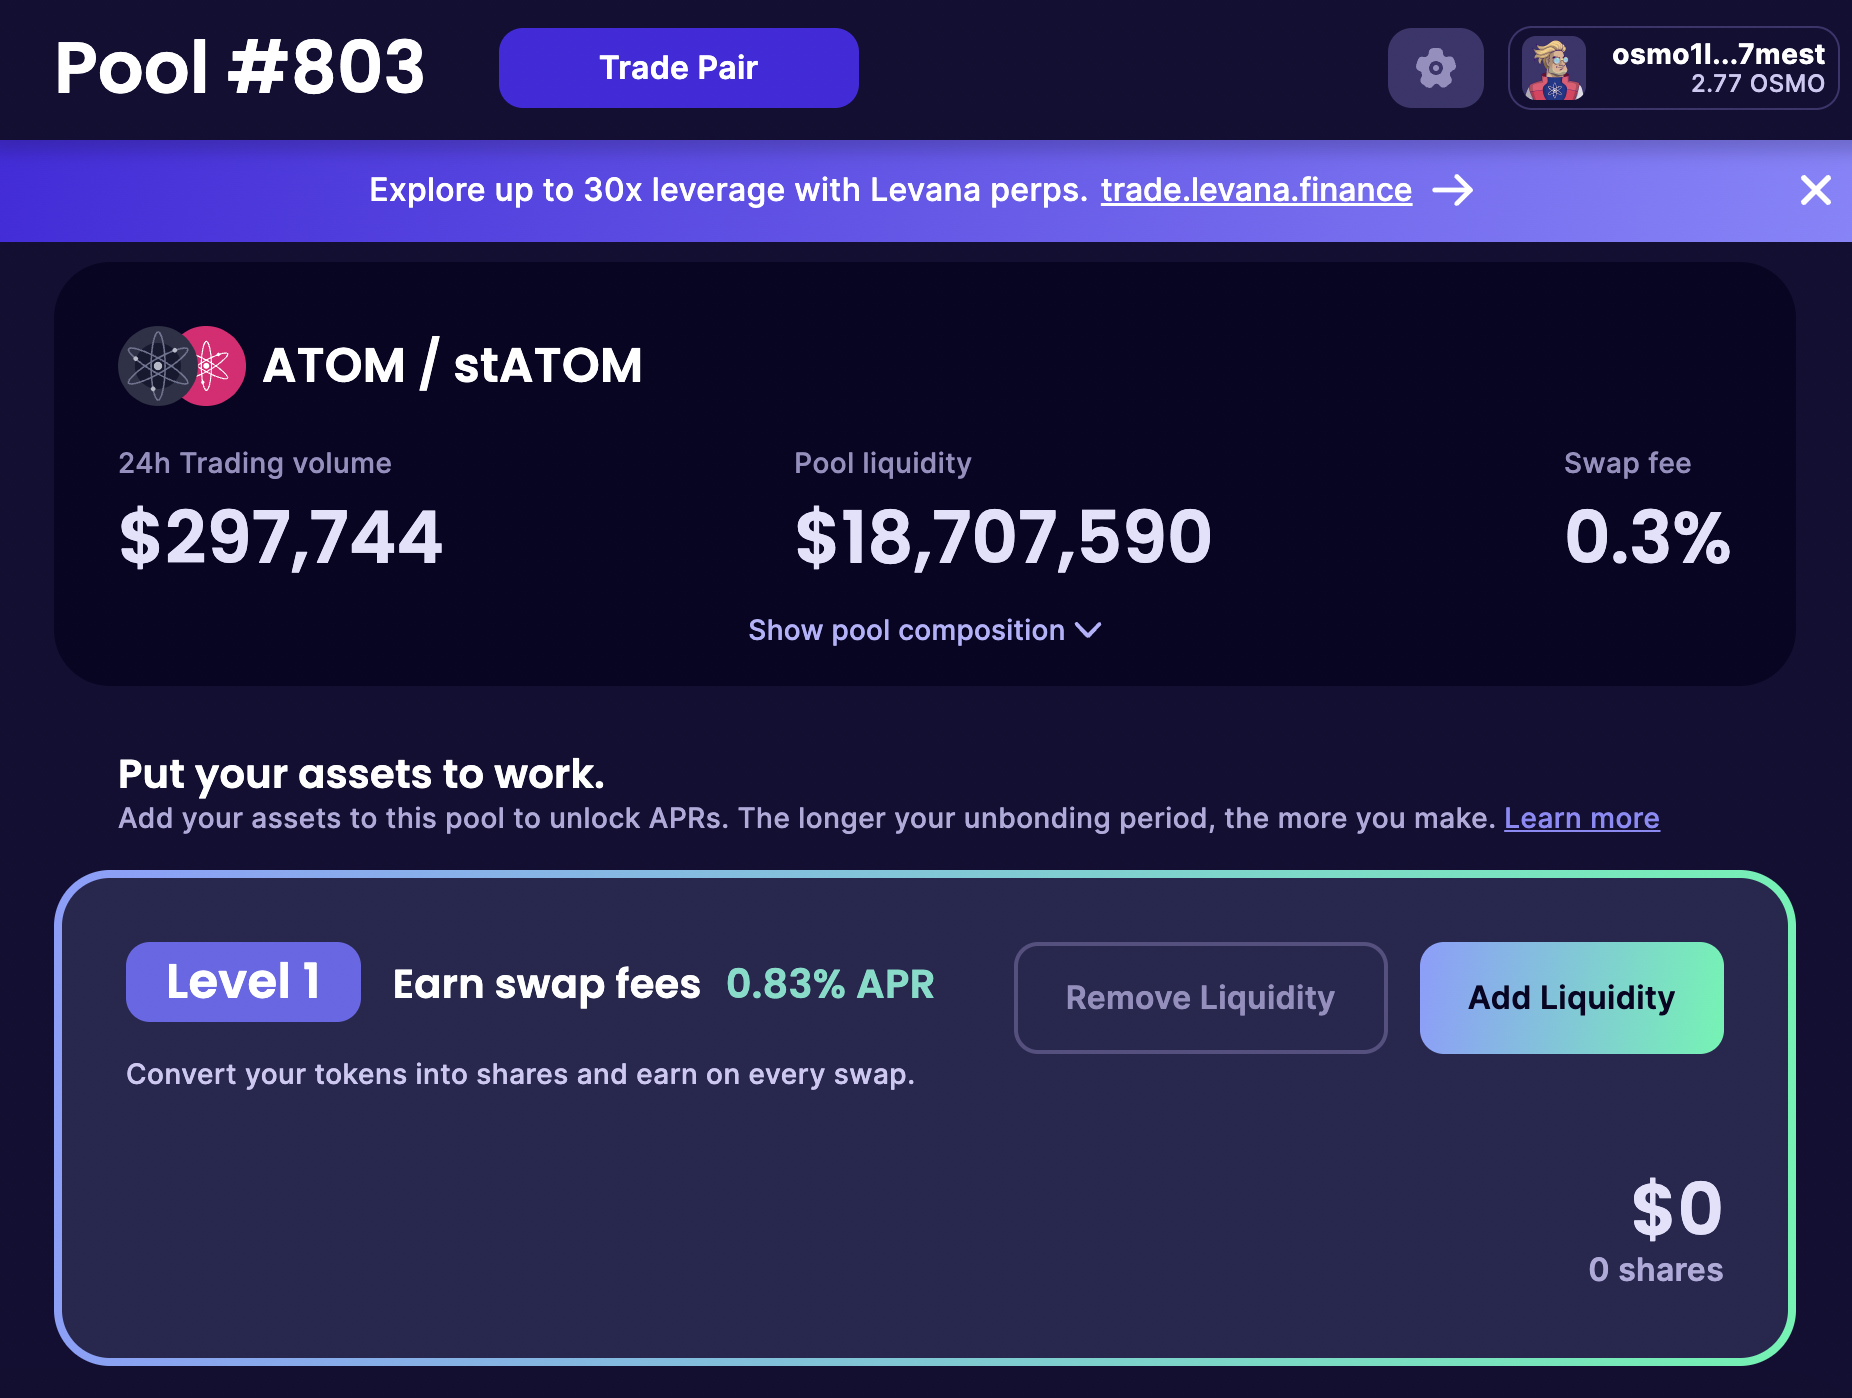Click the Trade Pair button
Screen dimensions: 1852x1398
(678, 68)
